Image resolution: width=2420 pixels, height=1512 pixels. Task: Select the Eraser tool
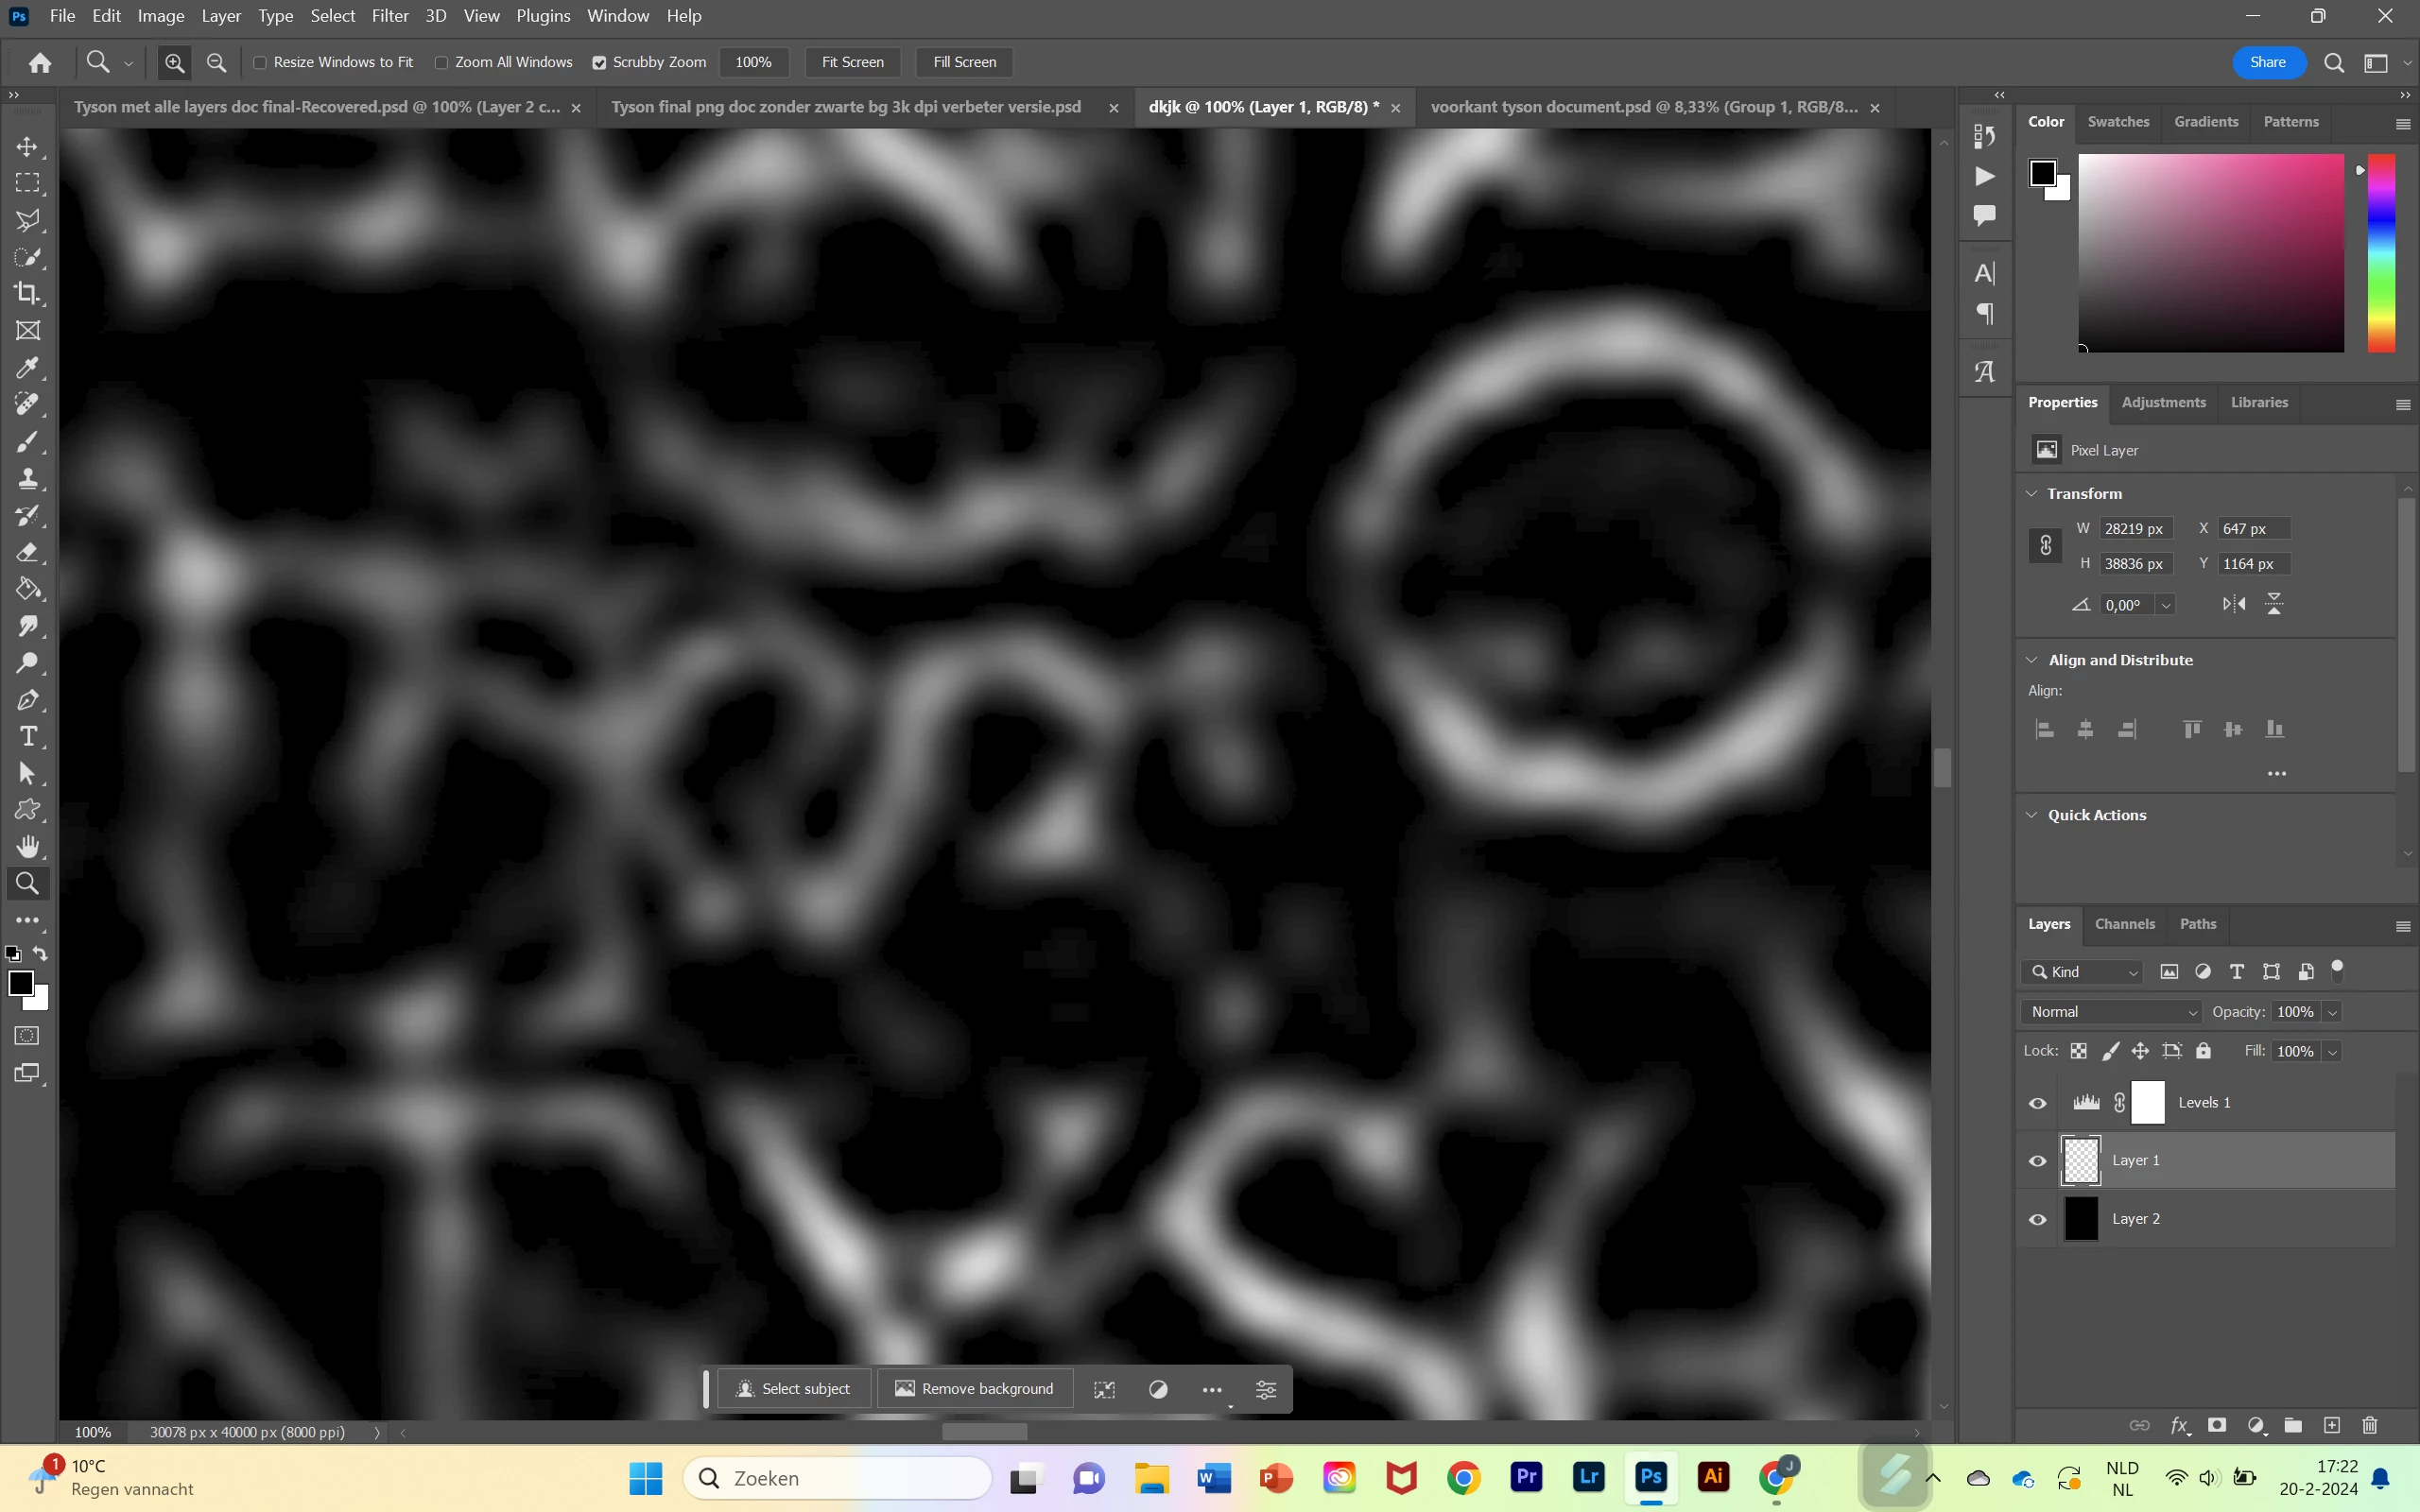tap(28, 553)
